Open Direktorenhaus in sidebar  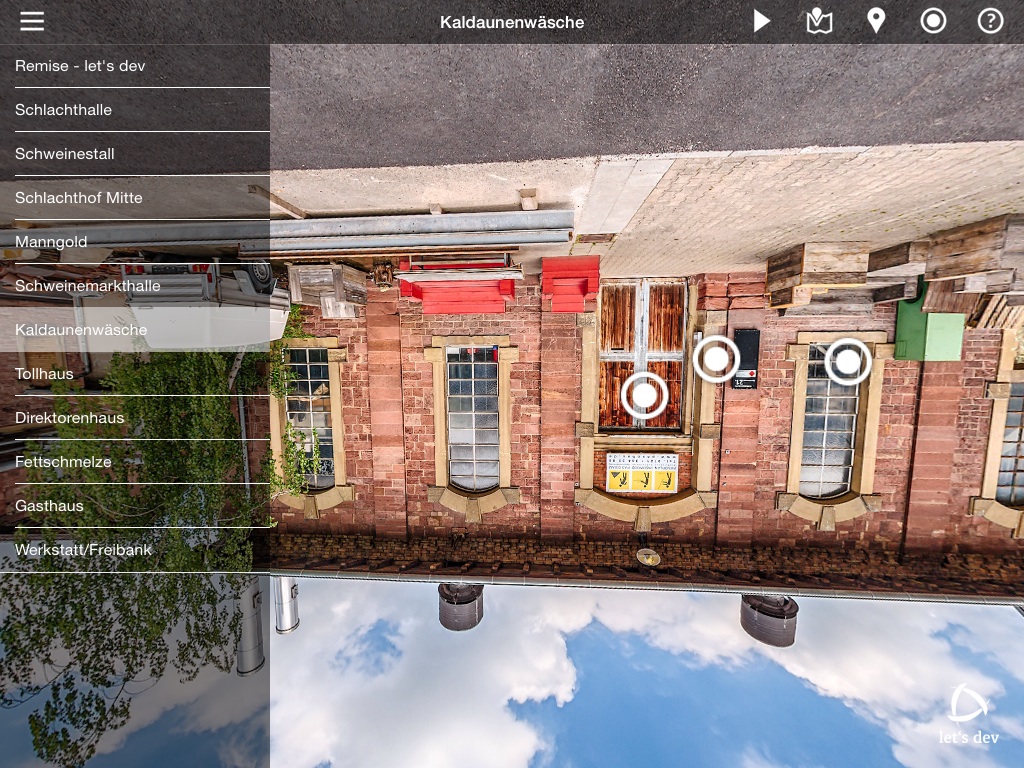pos(135,418)
